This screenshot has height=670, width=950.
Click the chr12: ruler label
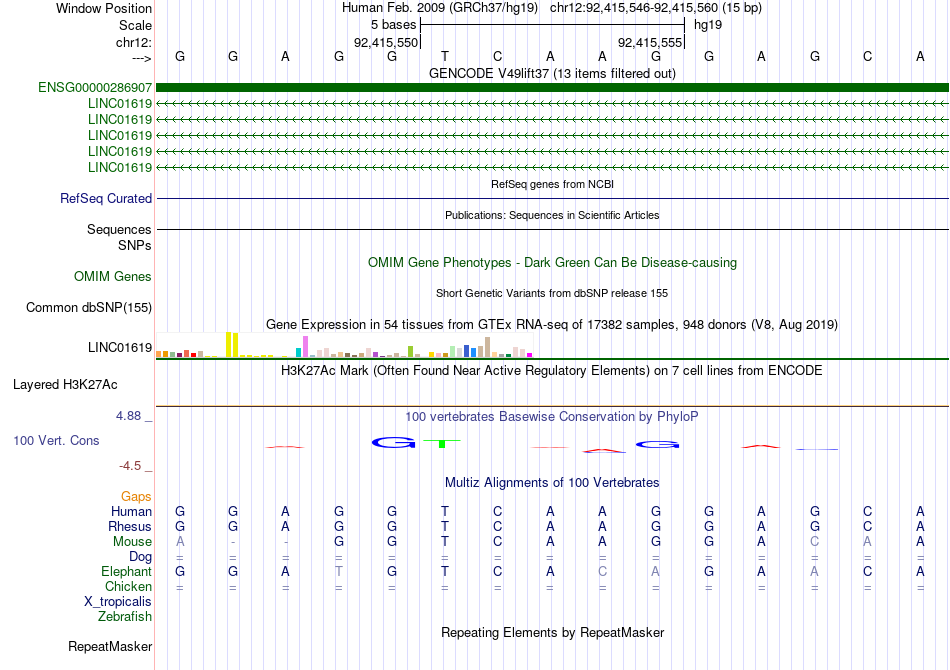pos(134,42)
